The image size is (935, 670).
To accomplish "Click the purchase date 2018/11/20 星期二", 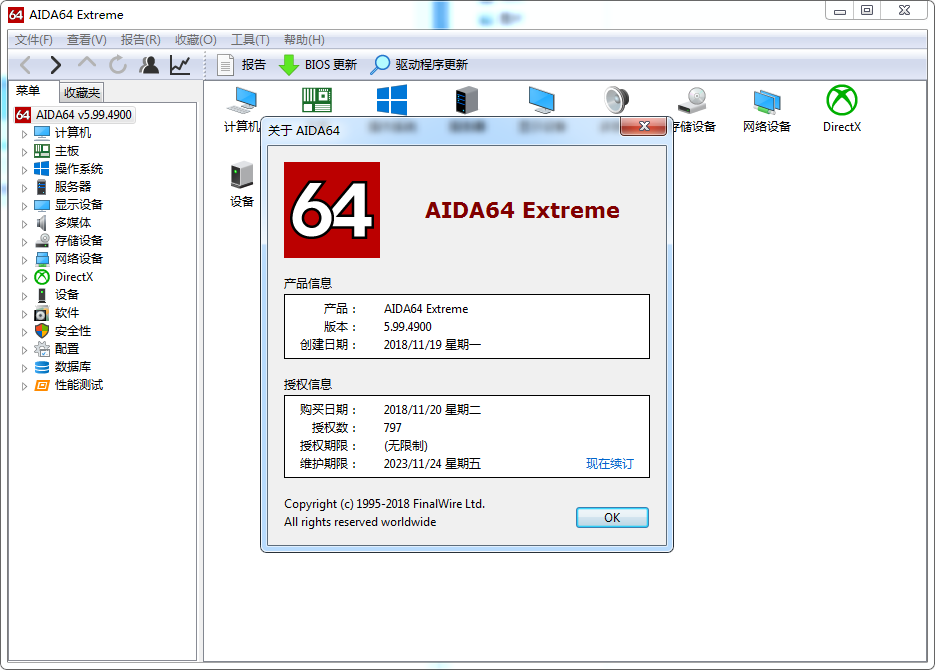I will (432, 410).
